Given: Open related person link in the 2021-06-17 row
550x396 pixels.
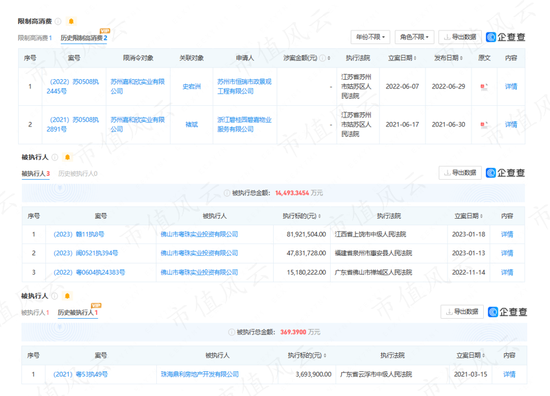Looking at the screenshot, I should [x=192, y=125].
